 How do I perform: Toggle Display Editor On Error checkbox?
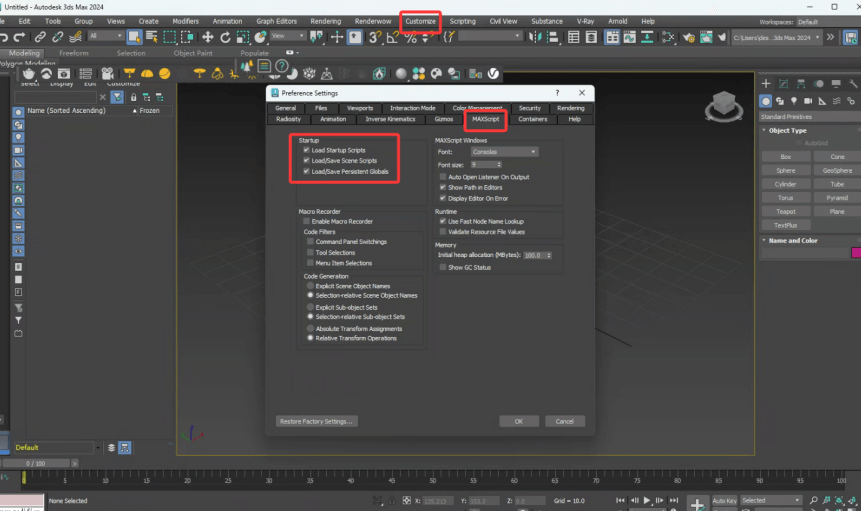pos(443,198)
